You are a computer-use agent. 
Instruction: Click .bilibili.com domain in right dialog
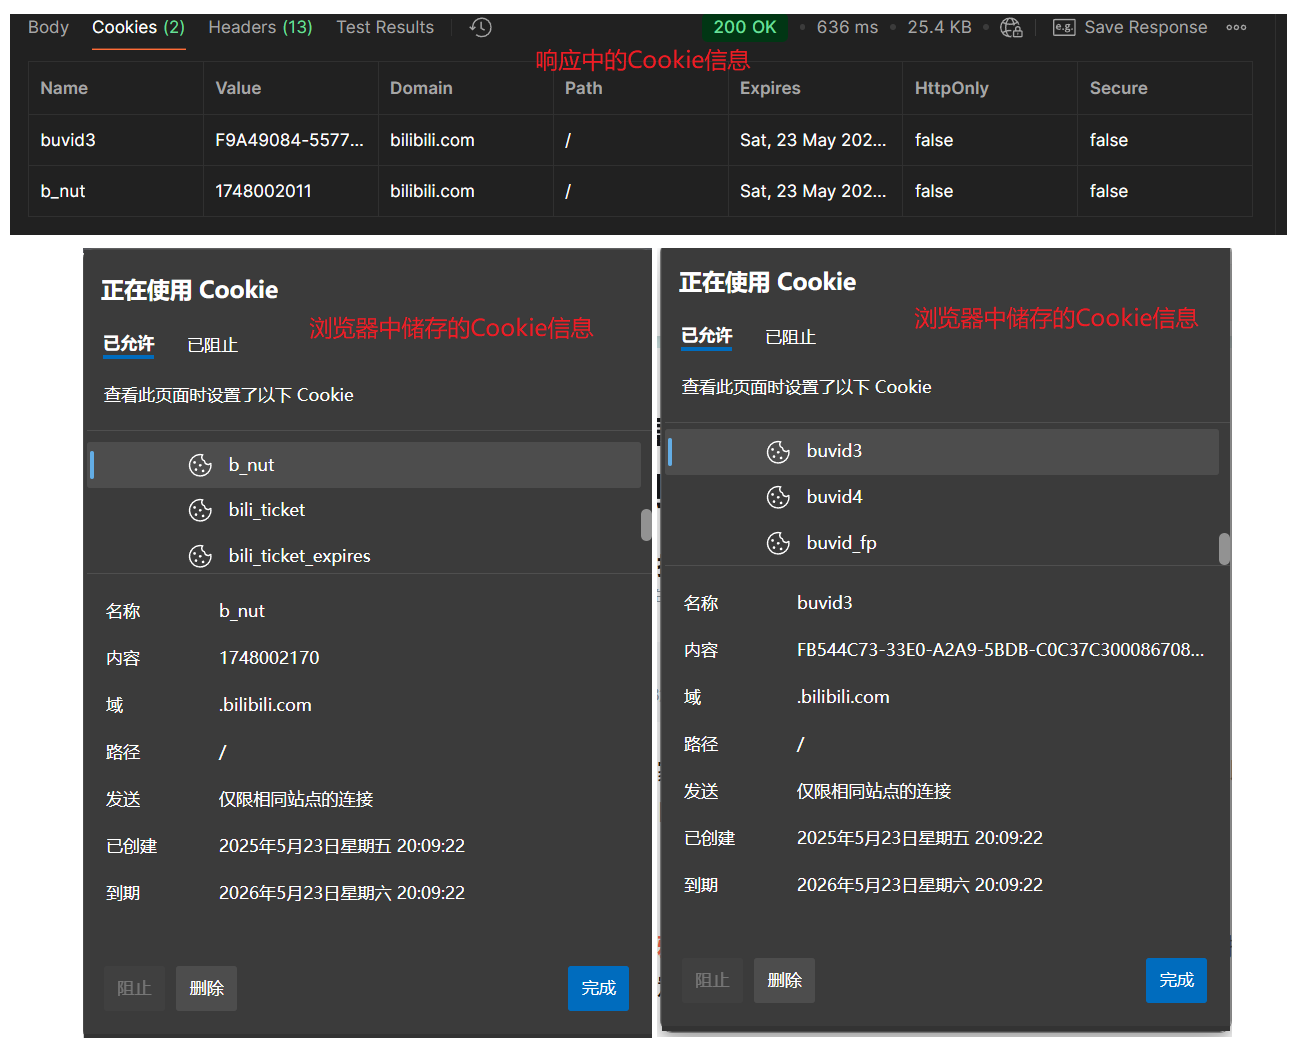(843, 697)
